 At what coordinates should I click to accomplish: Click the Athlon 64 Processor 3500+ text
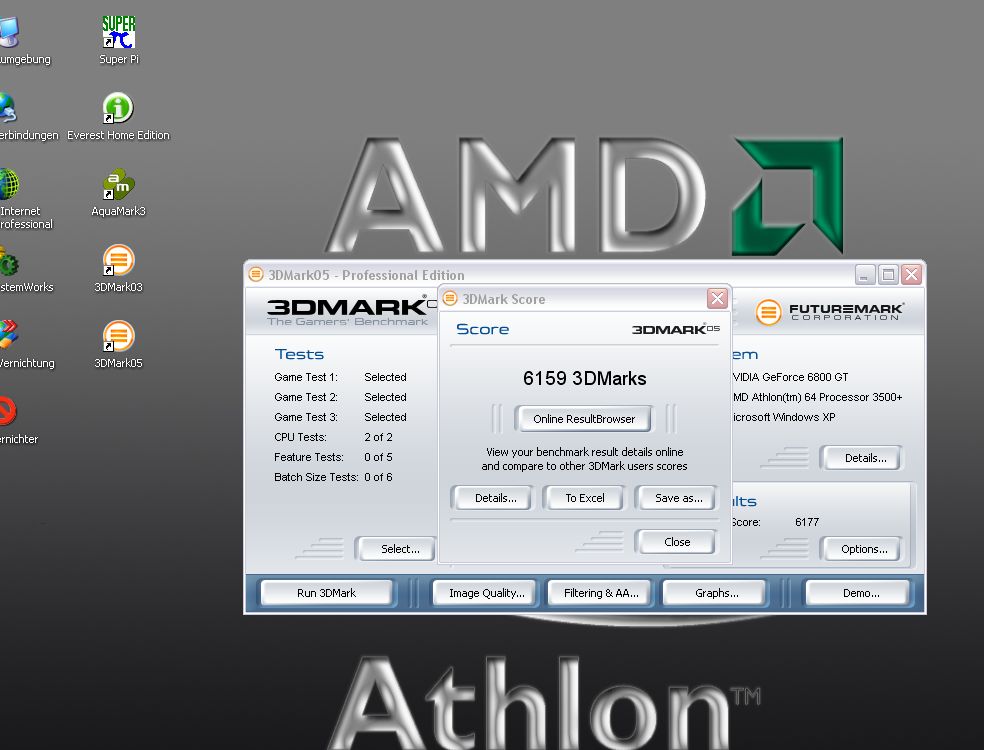tap(817, 397)
